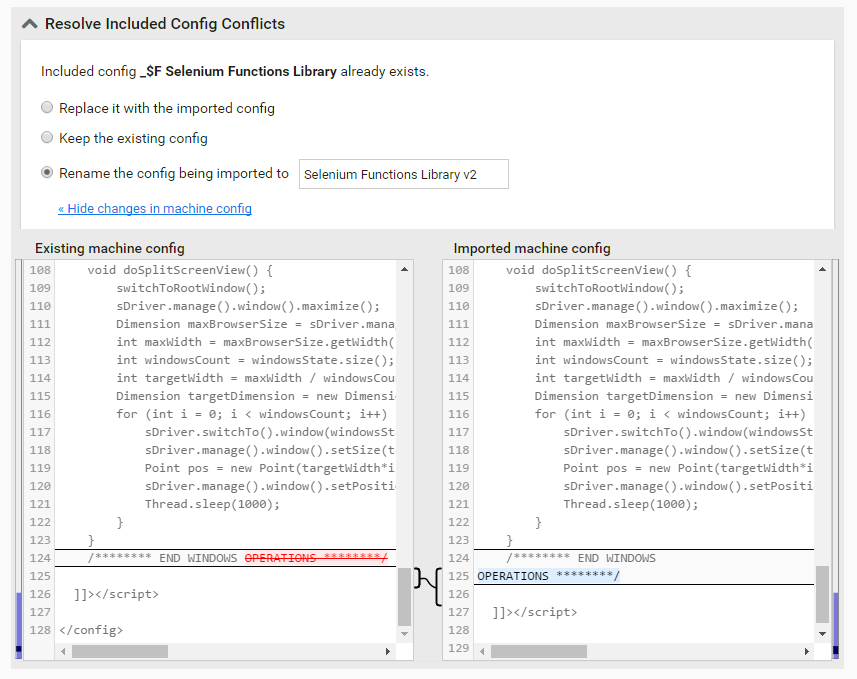Screen dimensions: 857x679
Task: Click the renamed config name input field
Action: [x=403, y=174]
